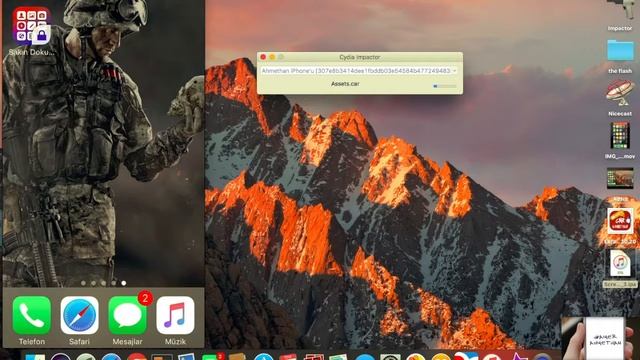Select the last iPhone home page dot
The width and height of the screenshot is (640, 360).
tap(124, 283)
